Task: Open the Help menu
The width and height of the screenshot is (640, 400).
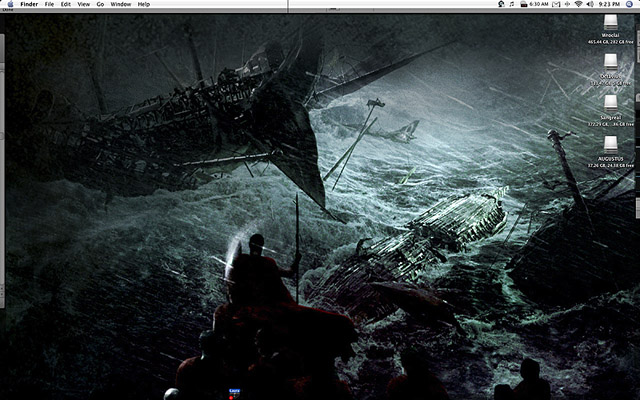Action: click(144, 4)
